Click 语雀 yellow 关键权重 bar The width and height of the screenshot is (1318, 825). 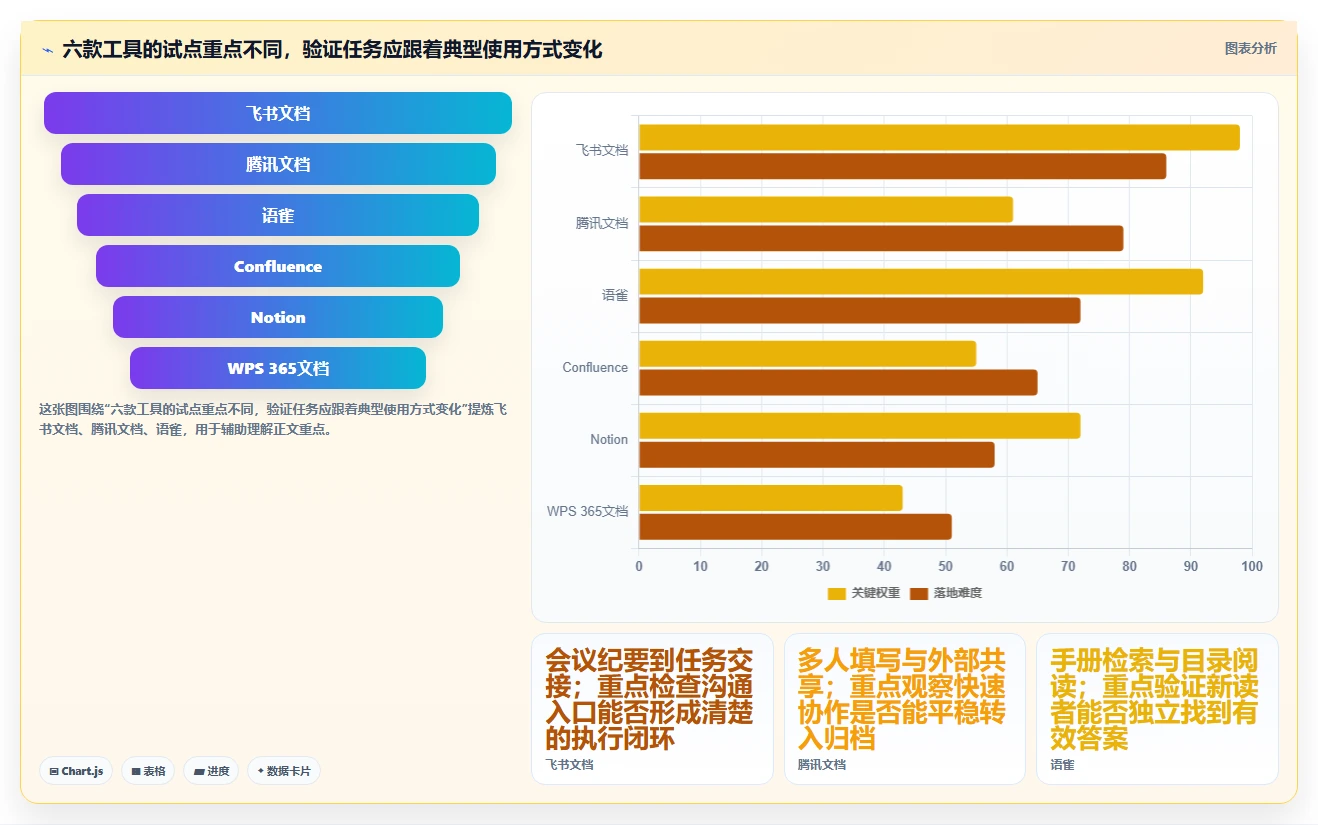point(921,281)
